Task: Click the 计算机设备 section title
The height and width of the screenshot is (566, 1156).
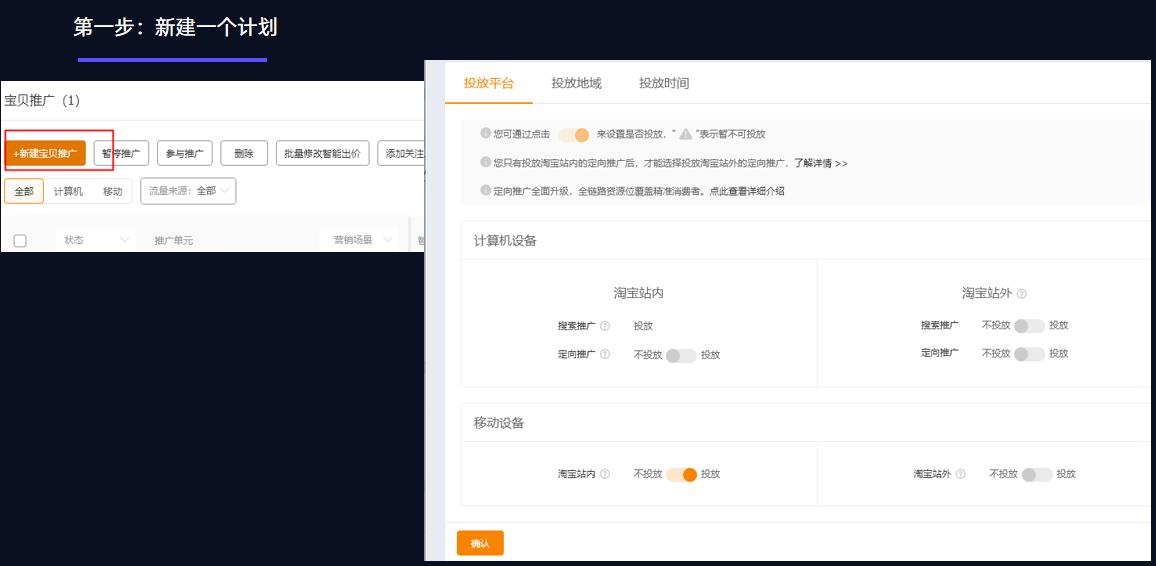Action: click(505, 240)
